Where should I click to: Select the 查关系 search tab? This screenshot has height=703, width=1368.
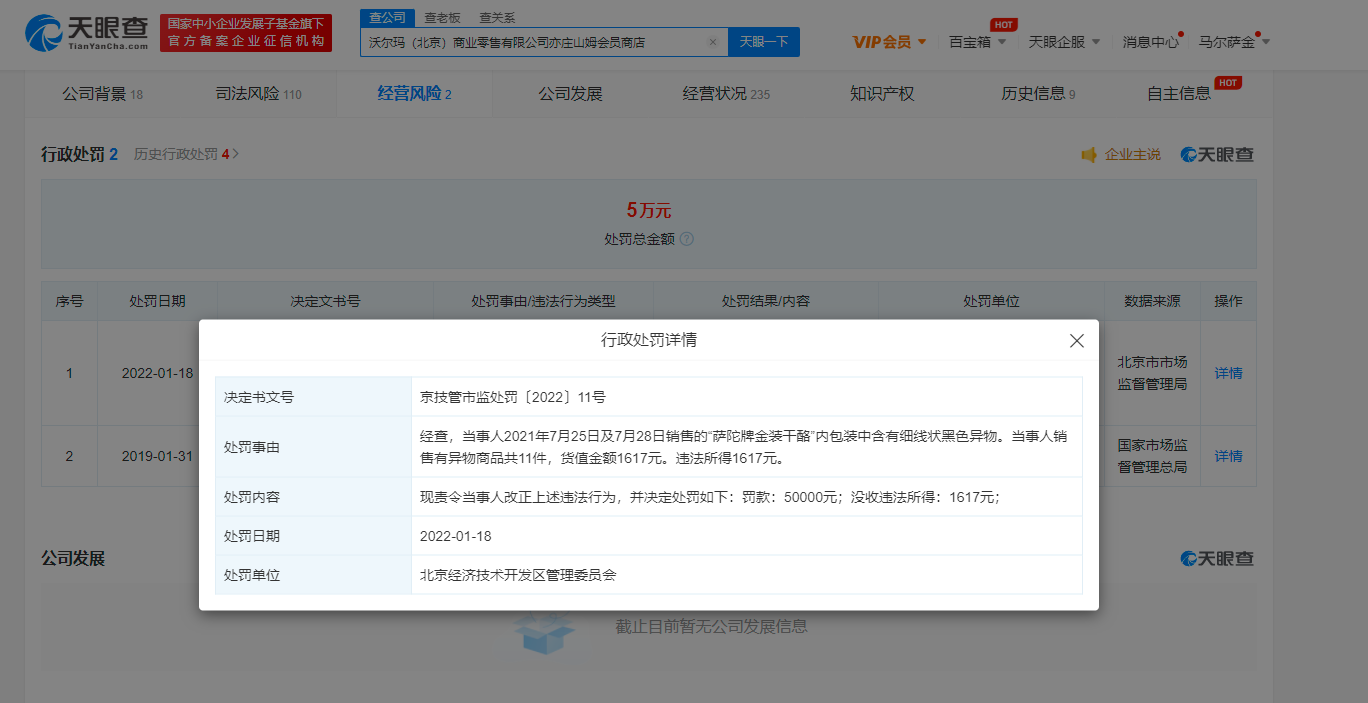[497, 18]
